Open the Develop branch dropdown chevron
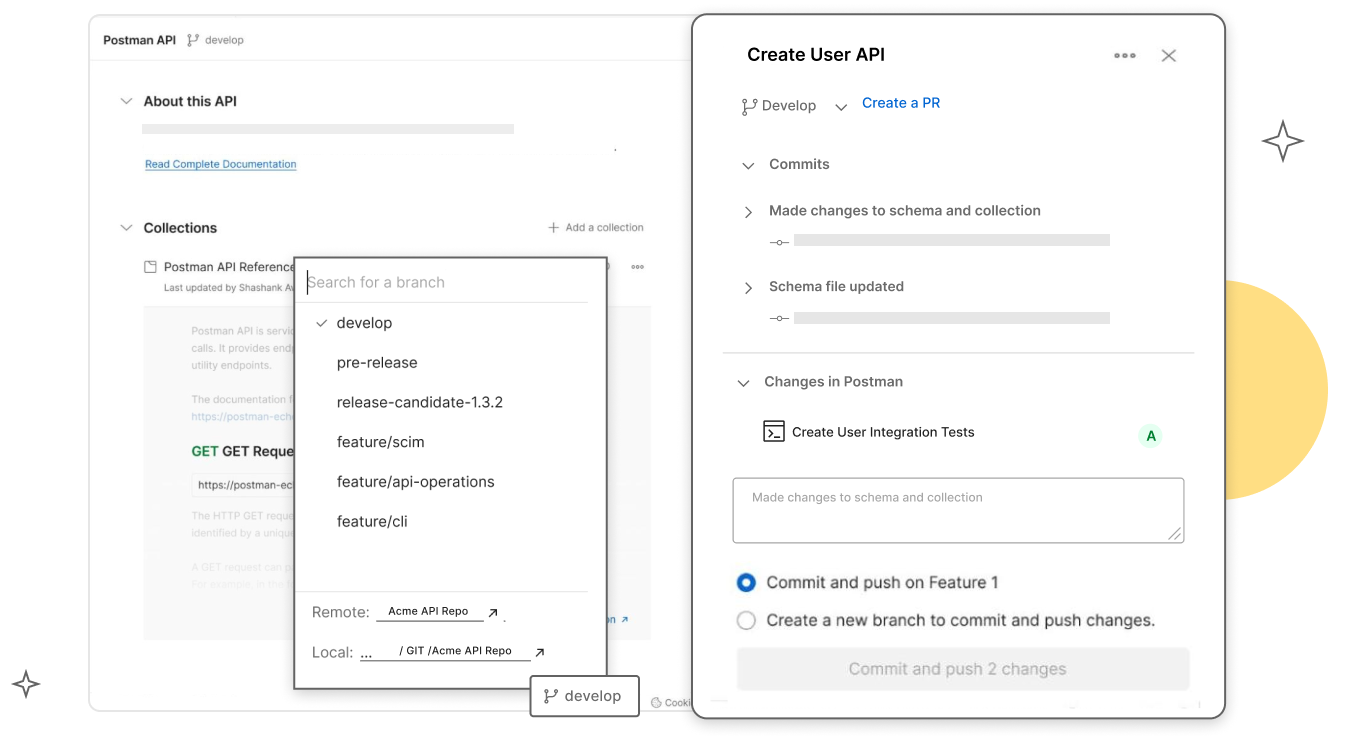 point(841,107)
